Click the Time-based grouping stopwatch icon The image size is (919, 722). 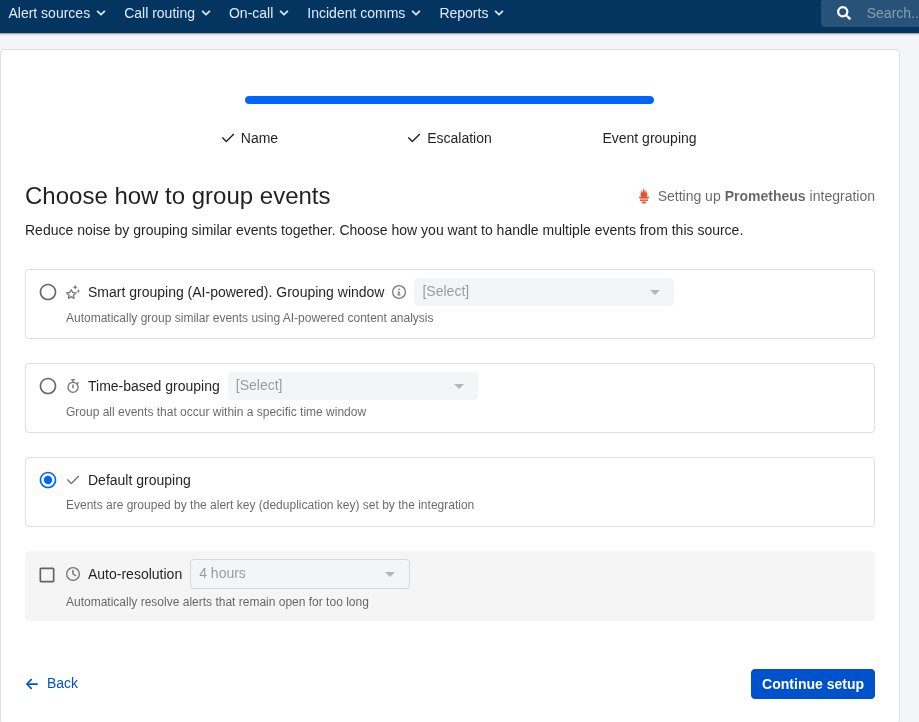[x=73, y=386]
